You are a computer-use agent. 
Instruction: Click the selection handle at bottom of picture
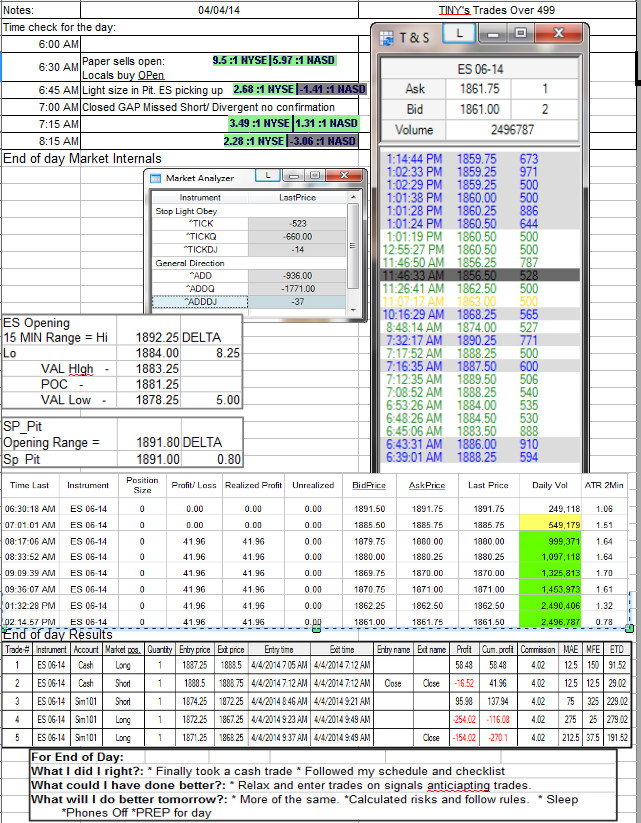coord(316,628)
